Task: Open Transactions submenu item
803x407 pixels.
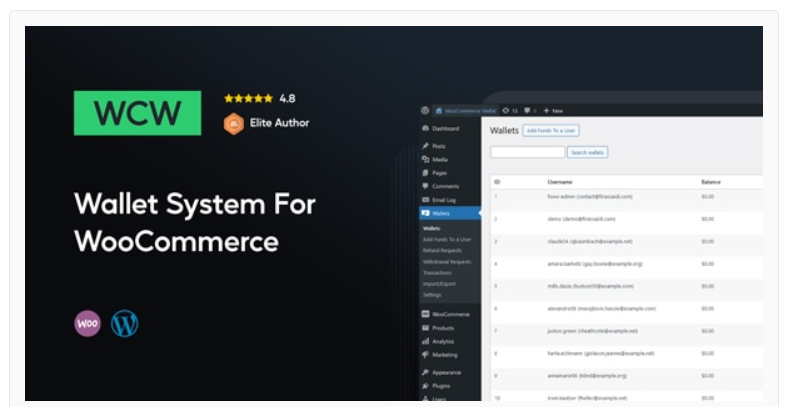Action: pyautogui.click(x=437, y=273)
